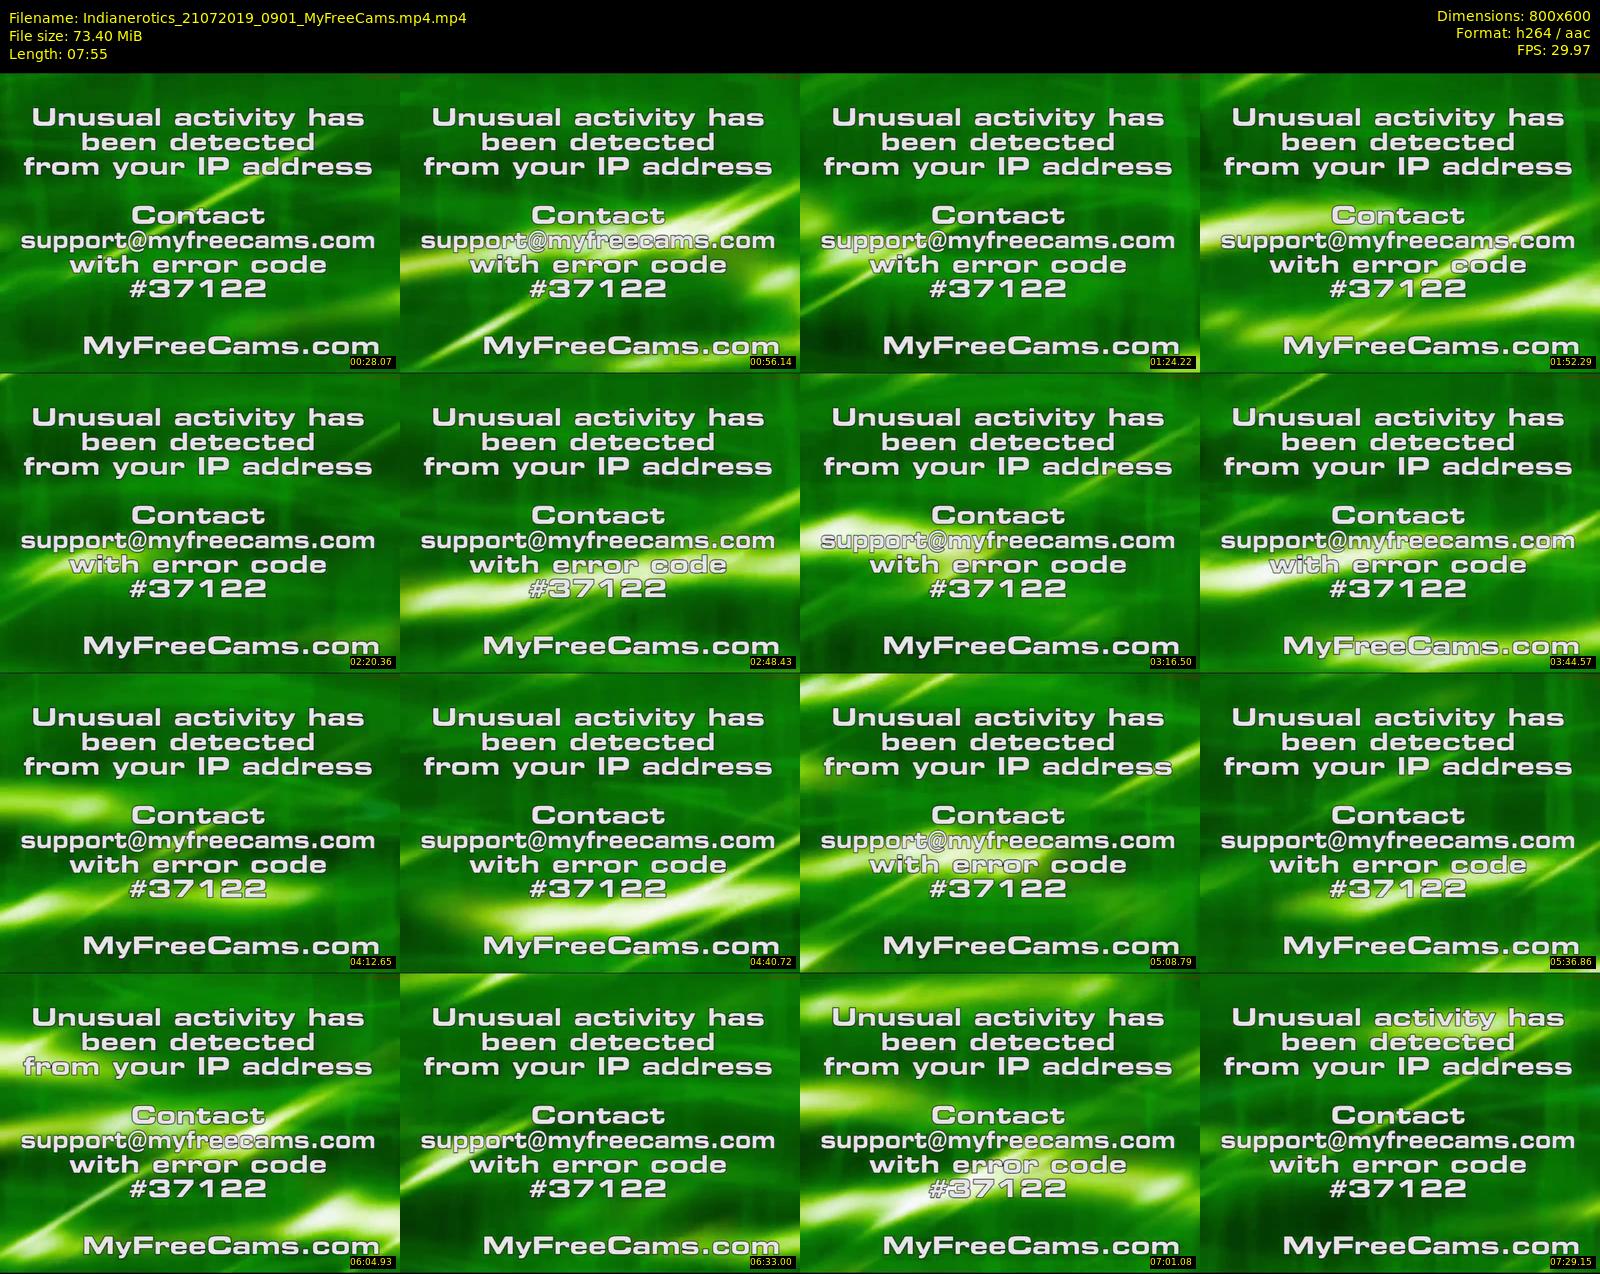
Task: Select the frame with timestamp 06:33.00
Action: 600,1122
